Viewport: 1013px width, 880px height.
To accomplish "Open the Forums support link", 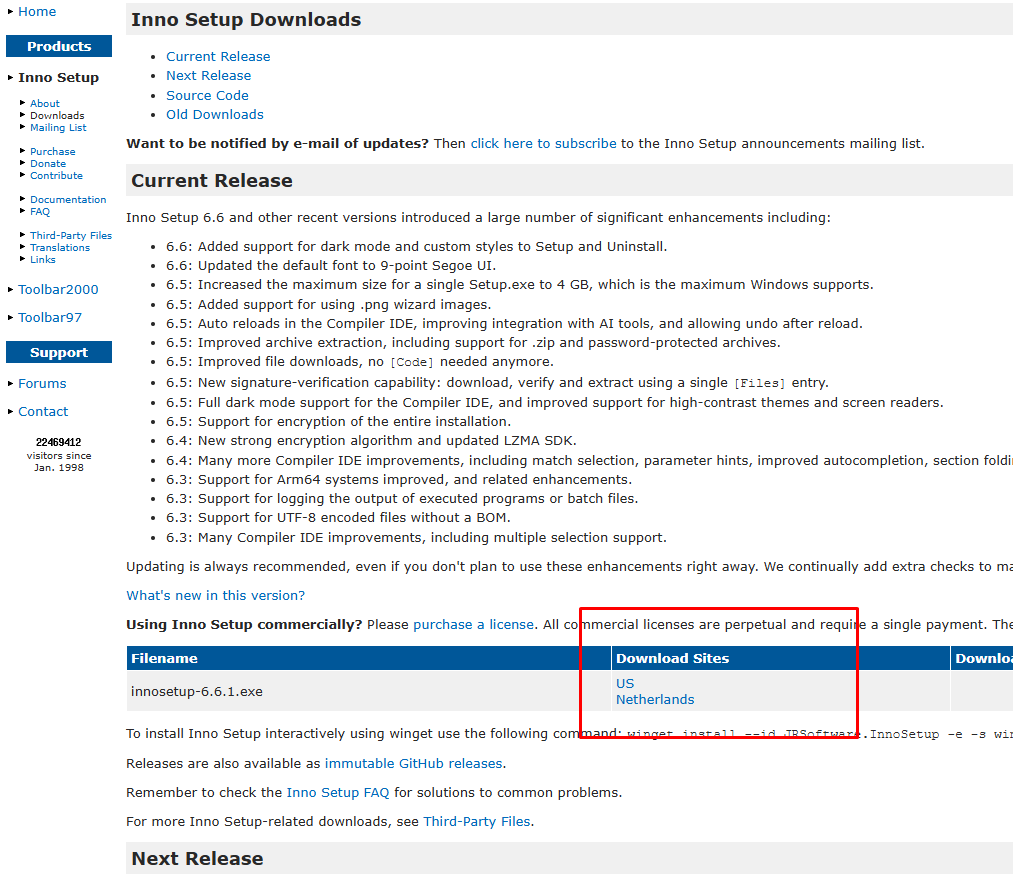I will (x=42, y=384).
